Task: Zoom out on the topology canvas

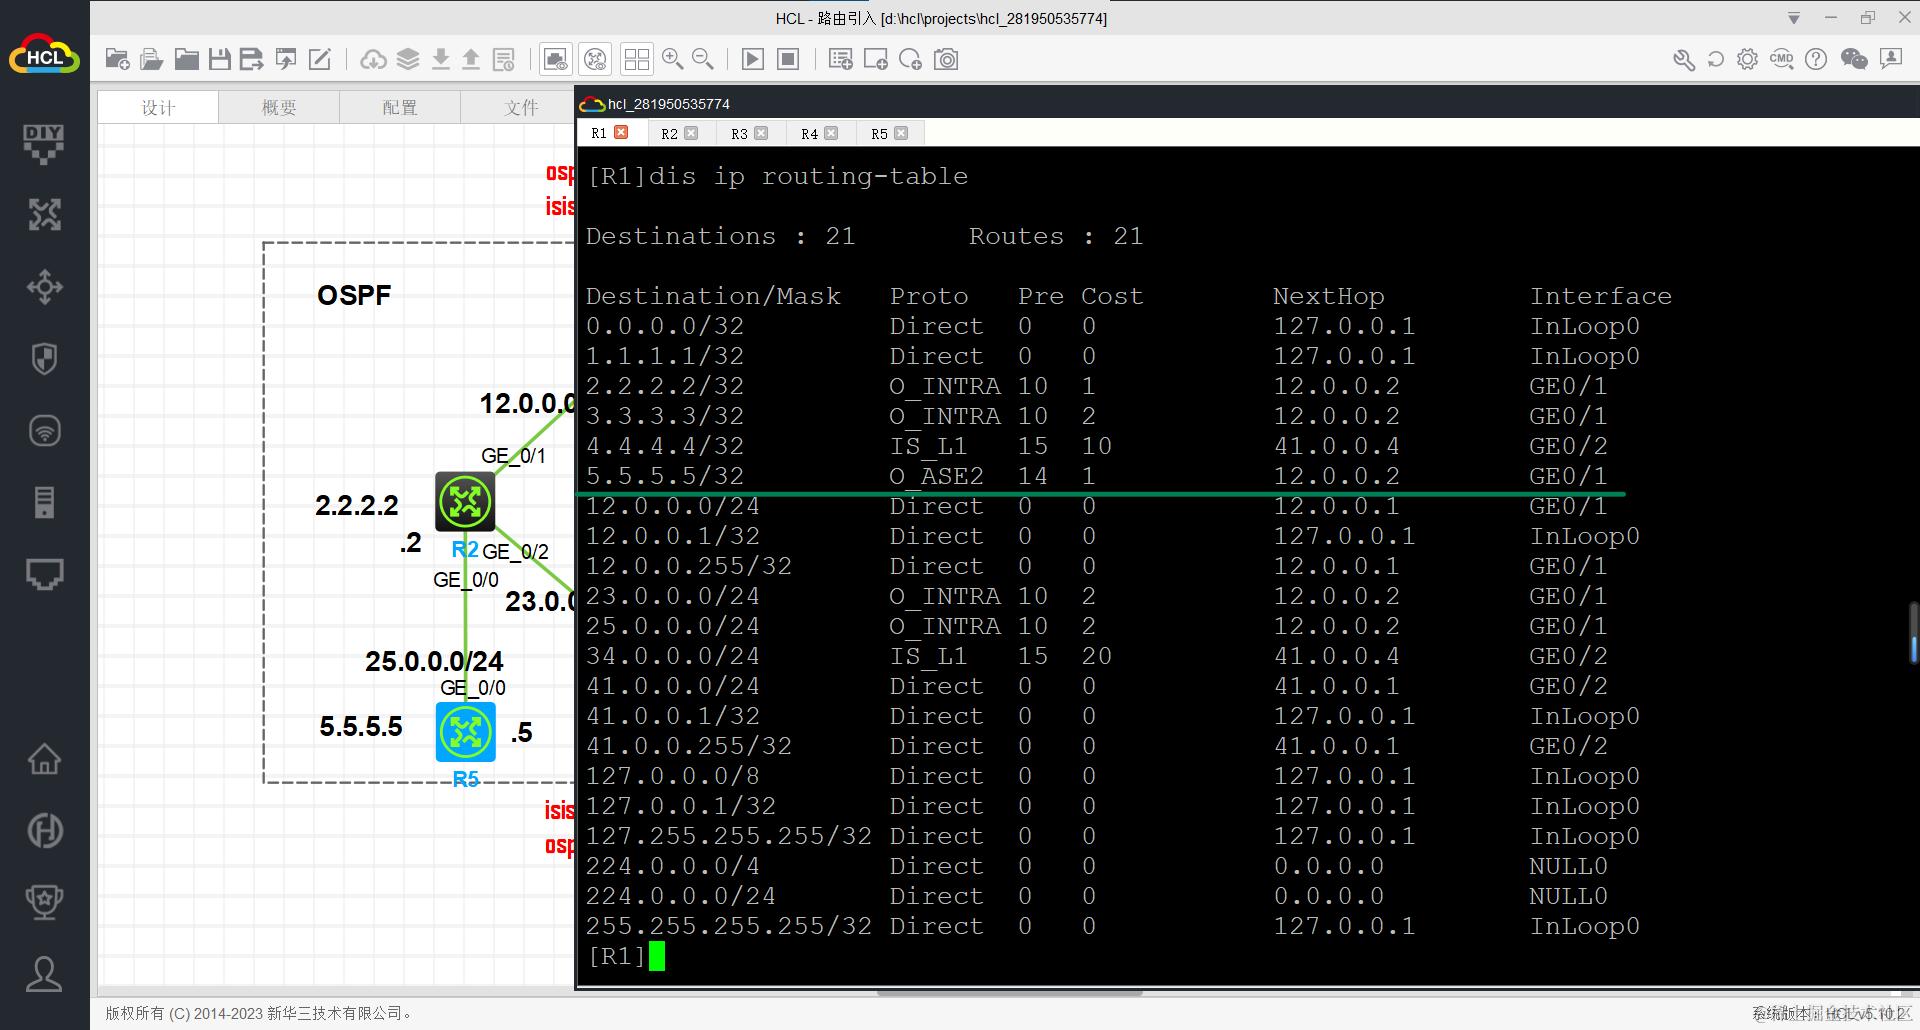Action: tap(703, 59)
